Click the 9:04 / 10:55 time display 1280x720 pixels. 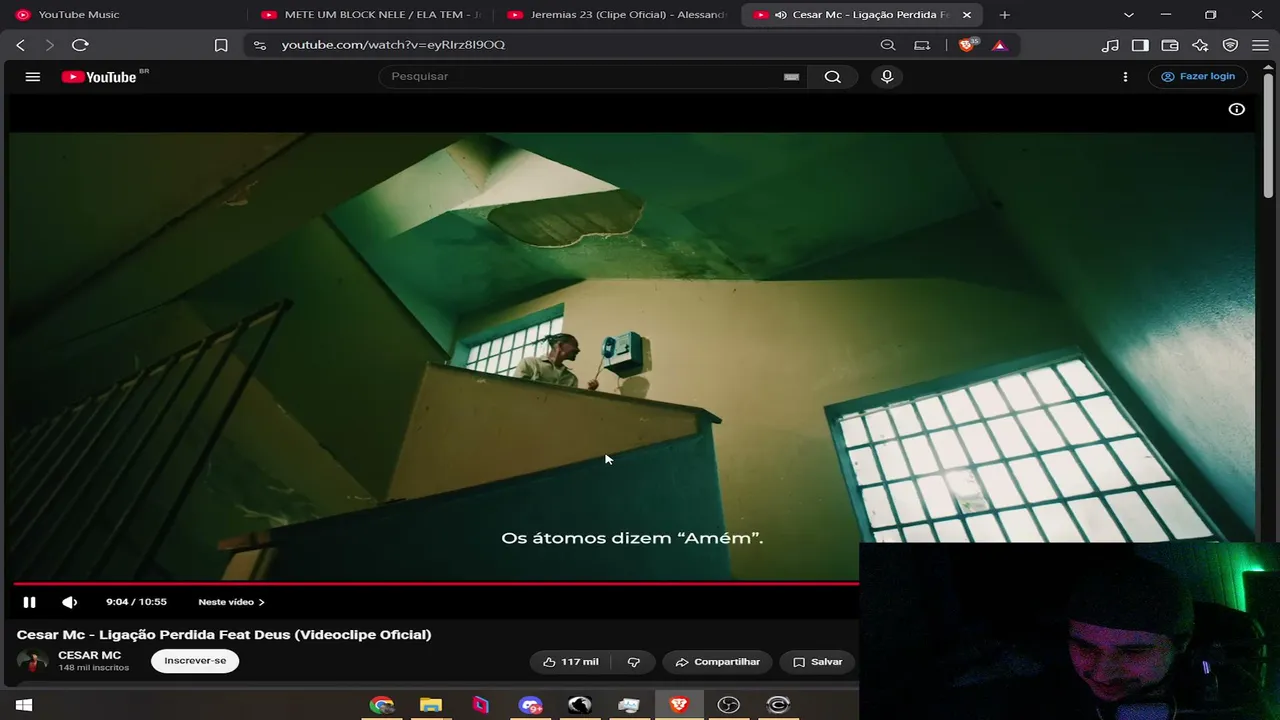136,602
